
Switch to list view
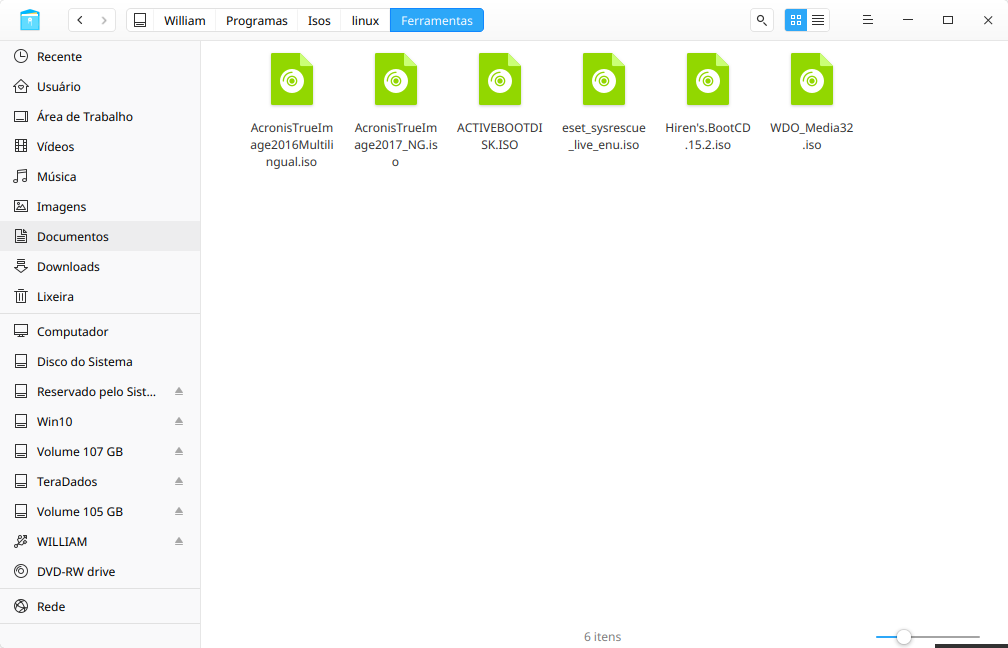[x=818, y=21]
